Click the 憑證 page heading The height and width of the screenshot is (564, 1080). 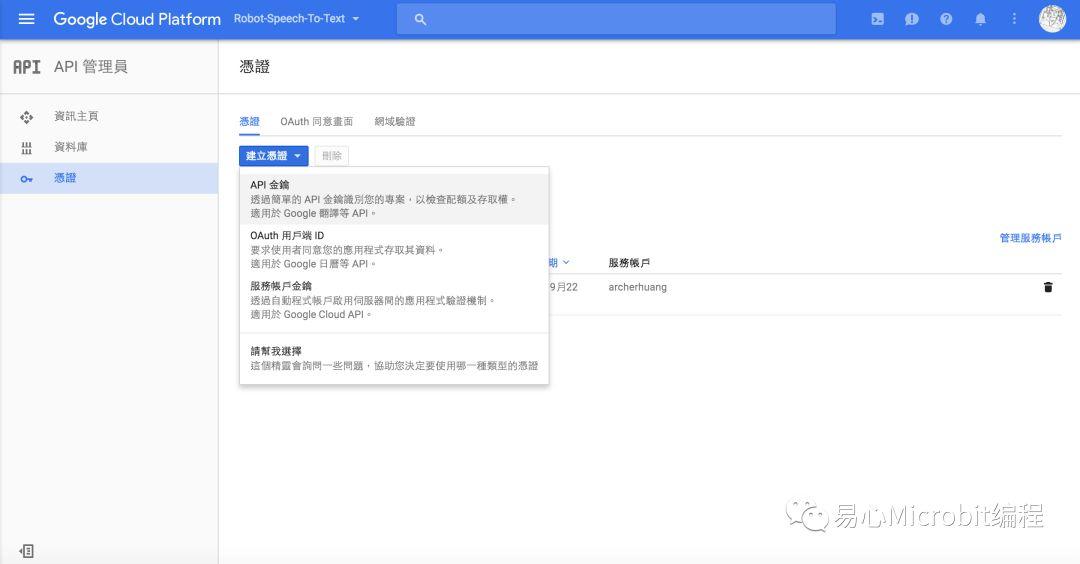(x=254, y=67)
